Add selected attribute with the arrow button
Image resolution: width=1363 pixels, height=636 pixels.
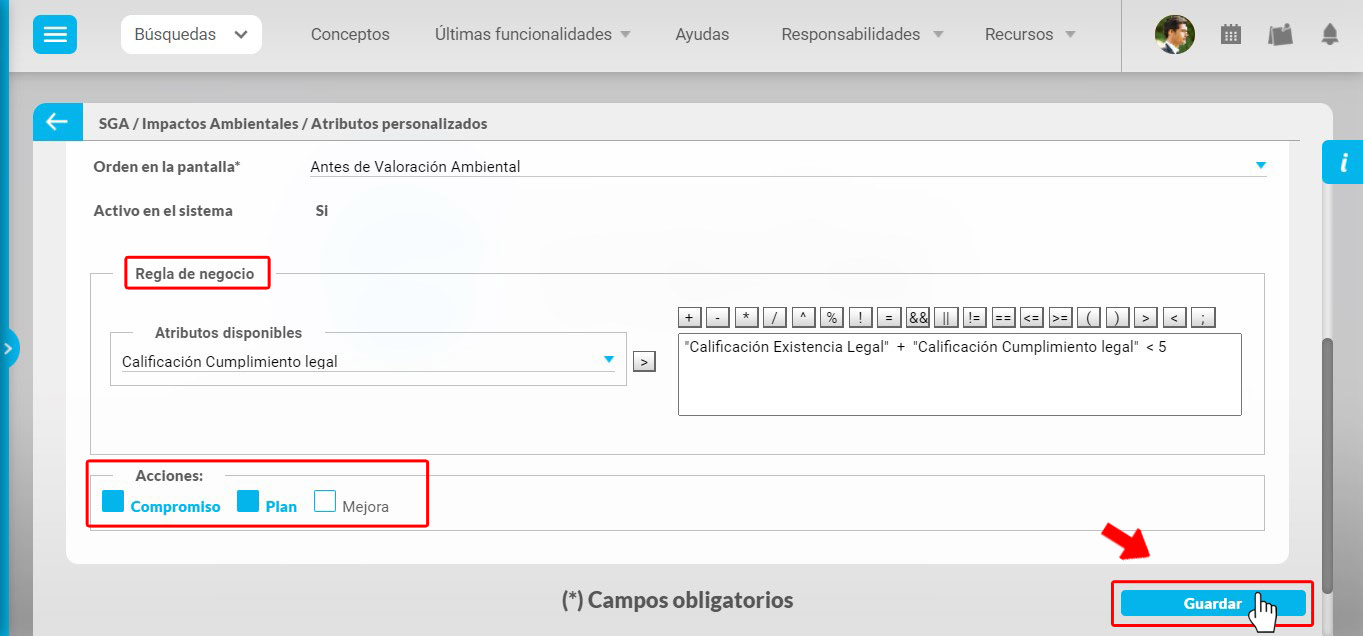pos(645,361)
